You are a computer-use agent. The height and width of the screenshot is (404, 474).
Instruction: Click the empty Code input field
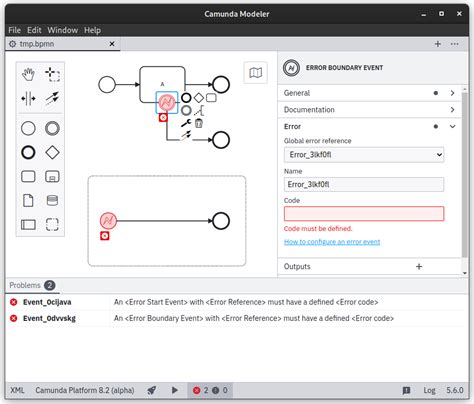click(364, 214)
